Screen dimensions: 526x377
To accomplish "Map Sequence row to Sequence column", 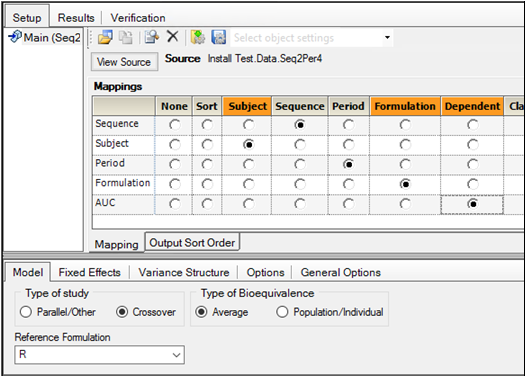I will 300,125.
